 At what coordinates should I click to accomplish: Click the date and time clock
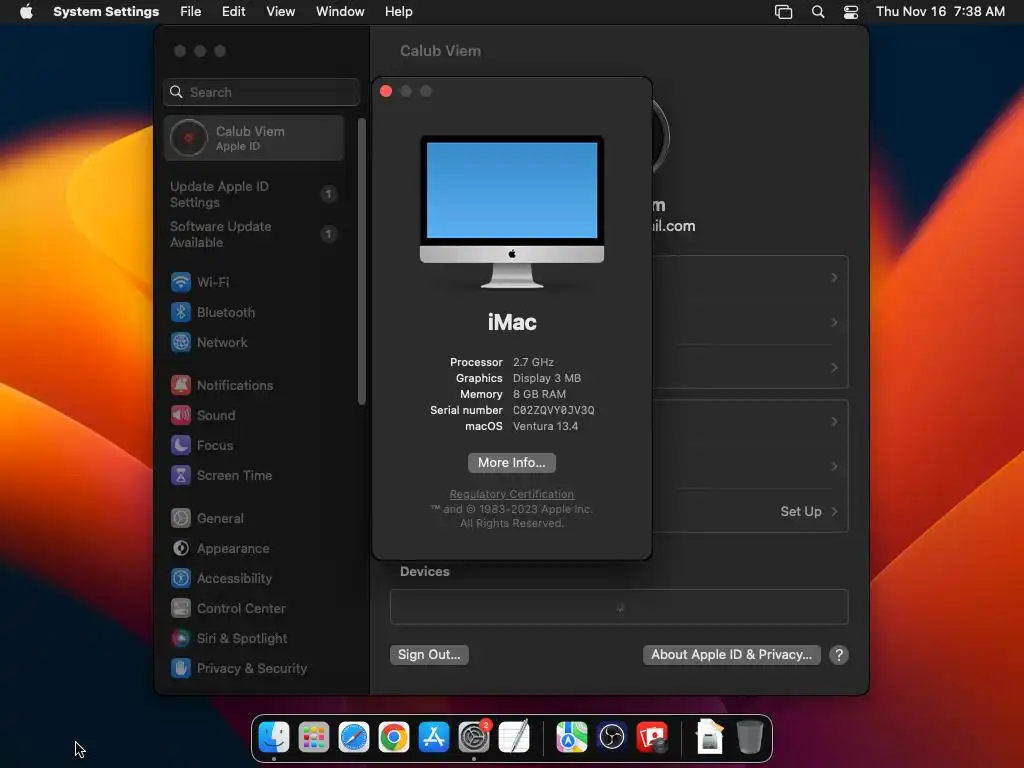tap(940, 12)
